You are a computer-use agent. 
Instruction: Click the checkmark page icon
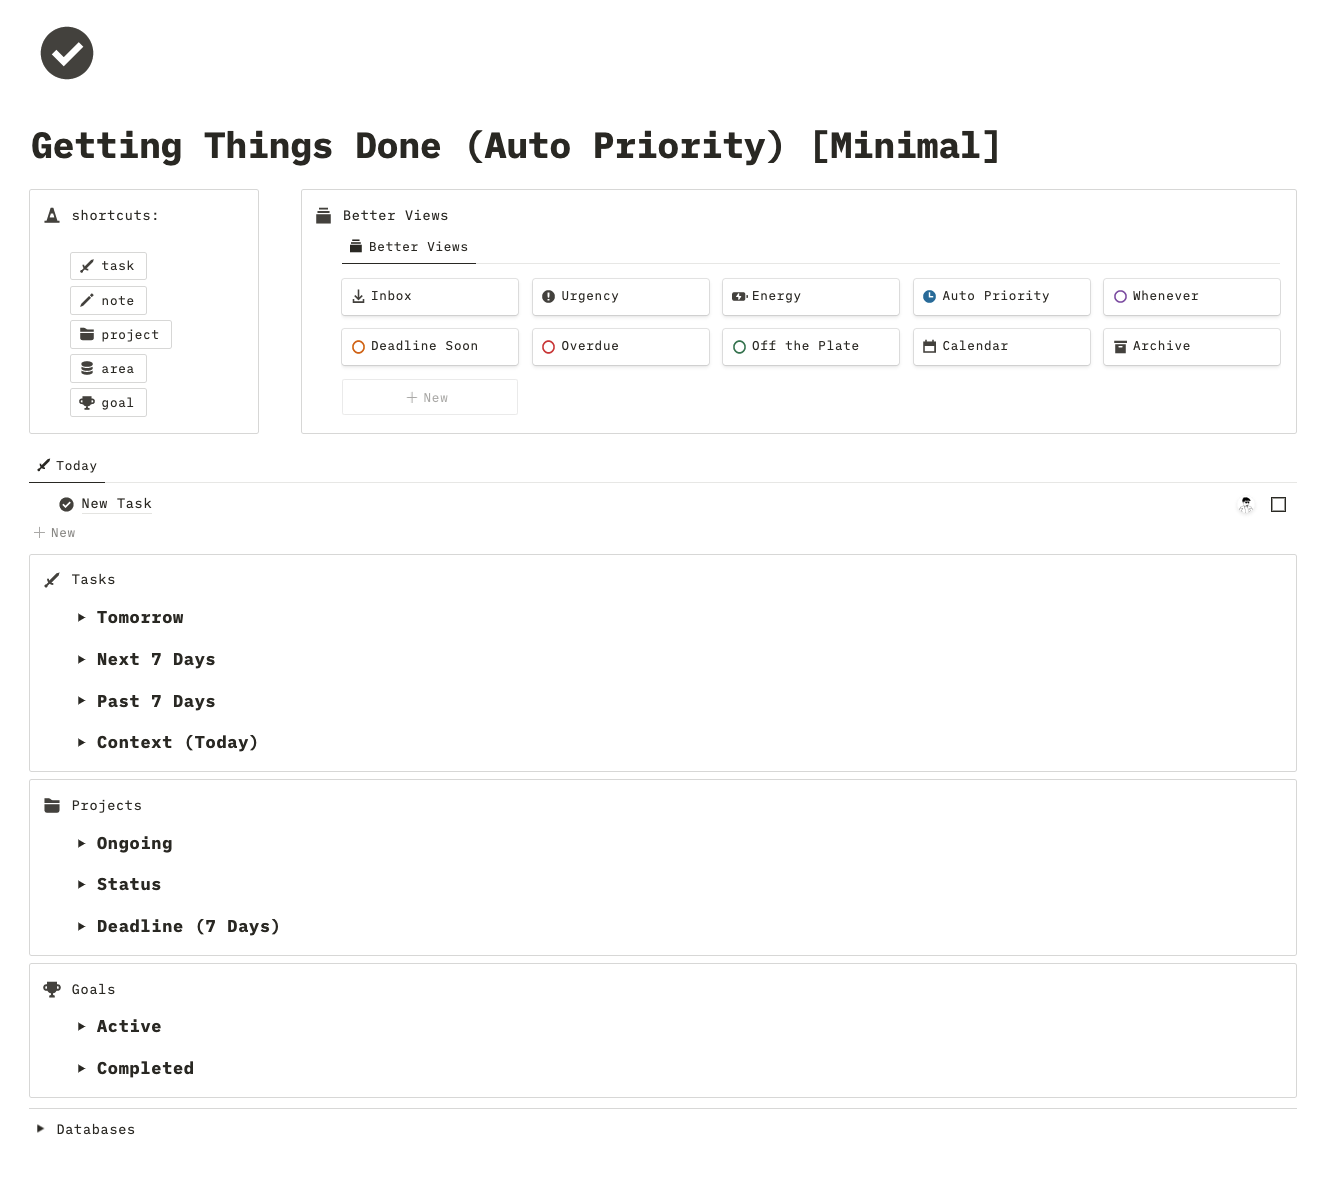(x=67, y=53)
